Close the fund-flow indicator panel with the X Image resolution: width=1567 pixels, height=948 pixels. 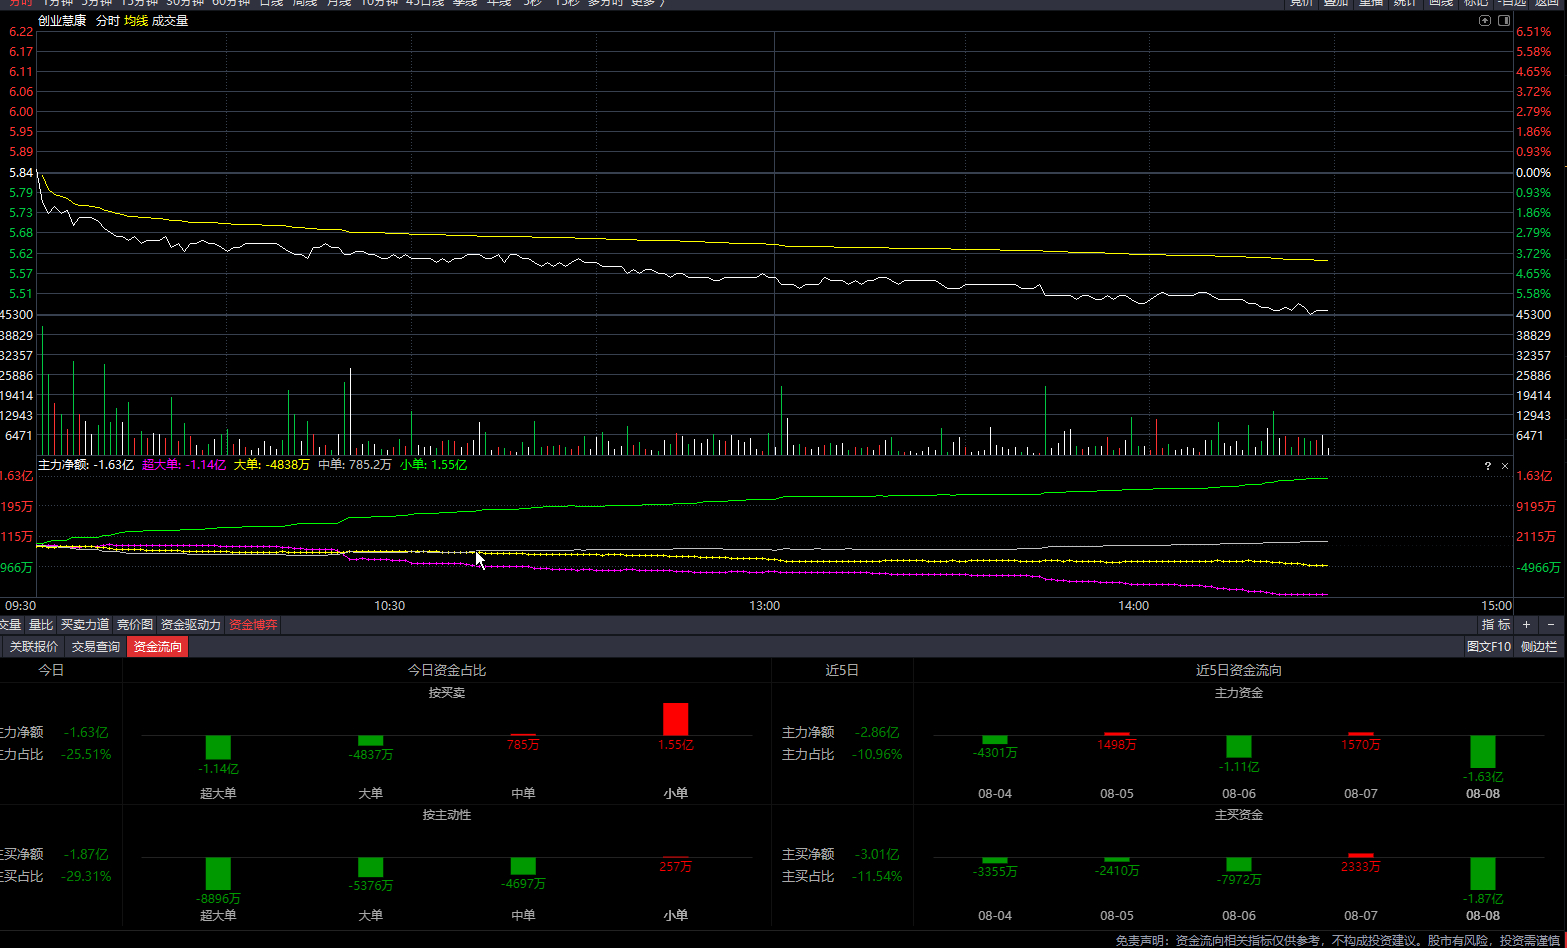pos(1505,466)
